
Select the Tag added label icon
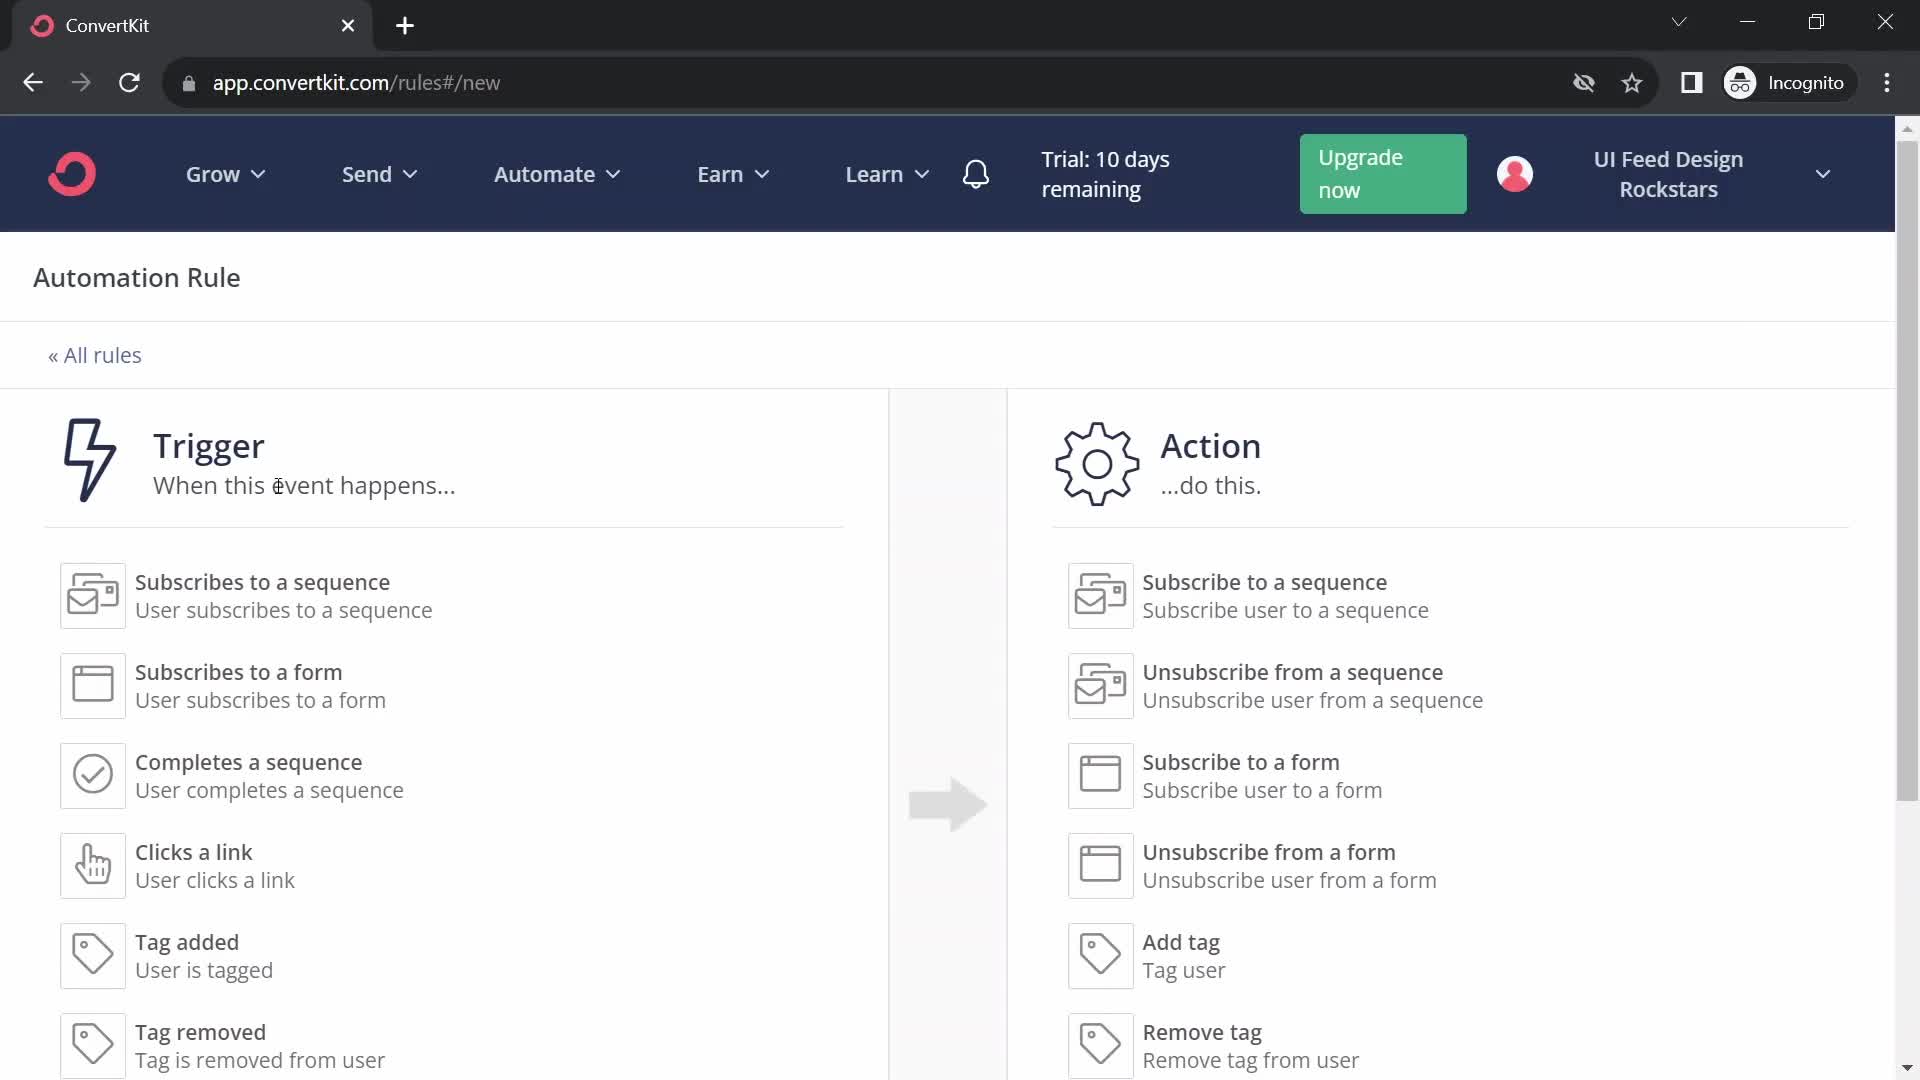92,955
